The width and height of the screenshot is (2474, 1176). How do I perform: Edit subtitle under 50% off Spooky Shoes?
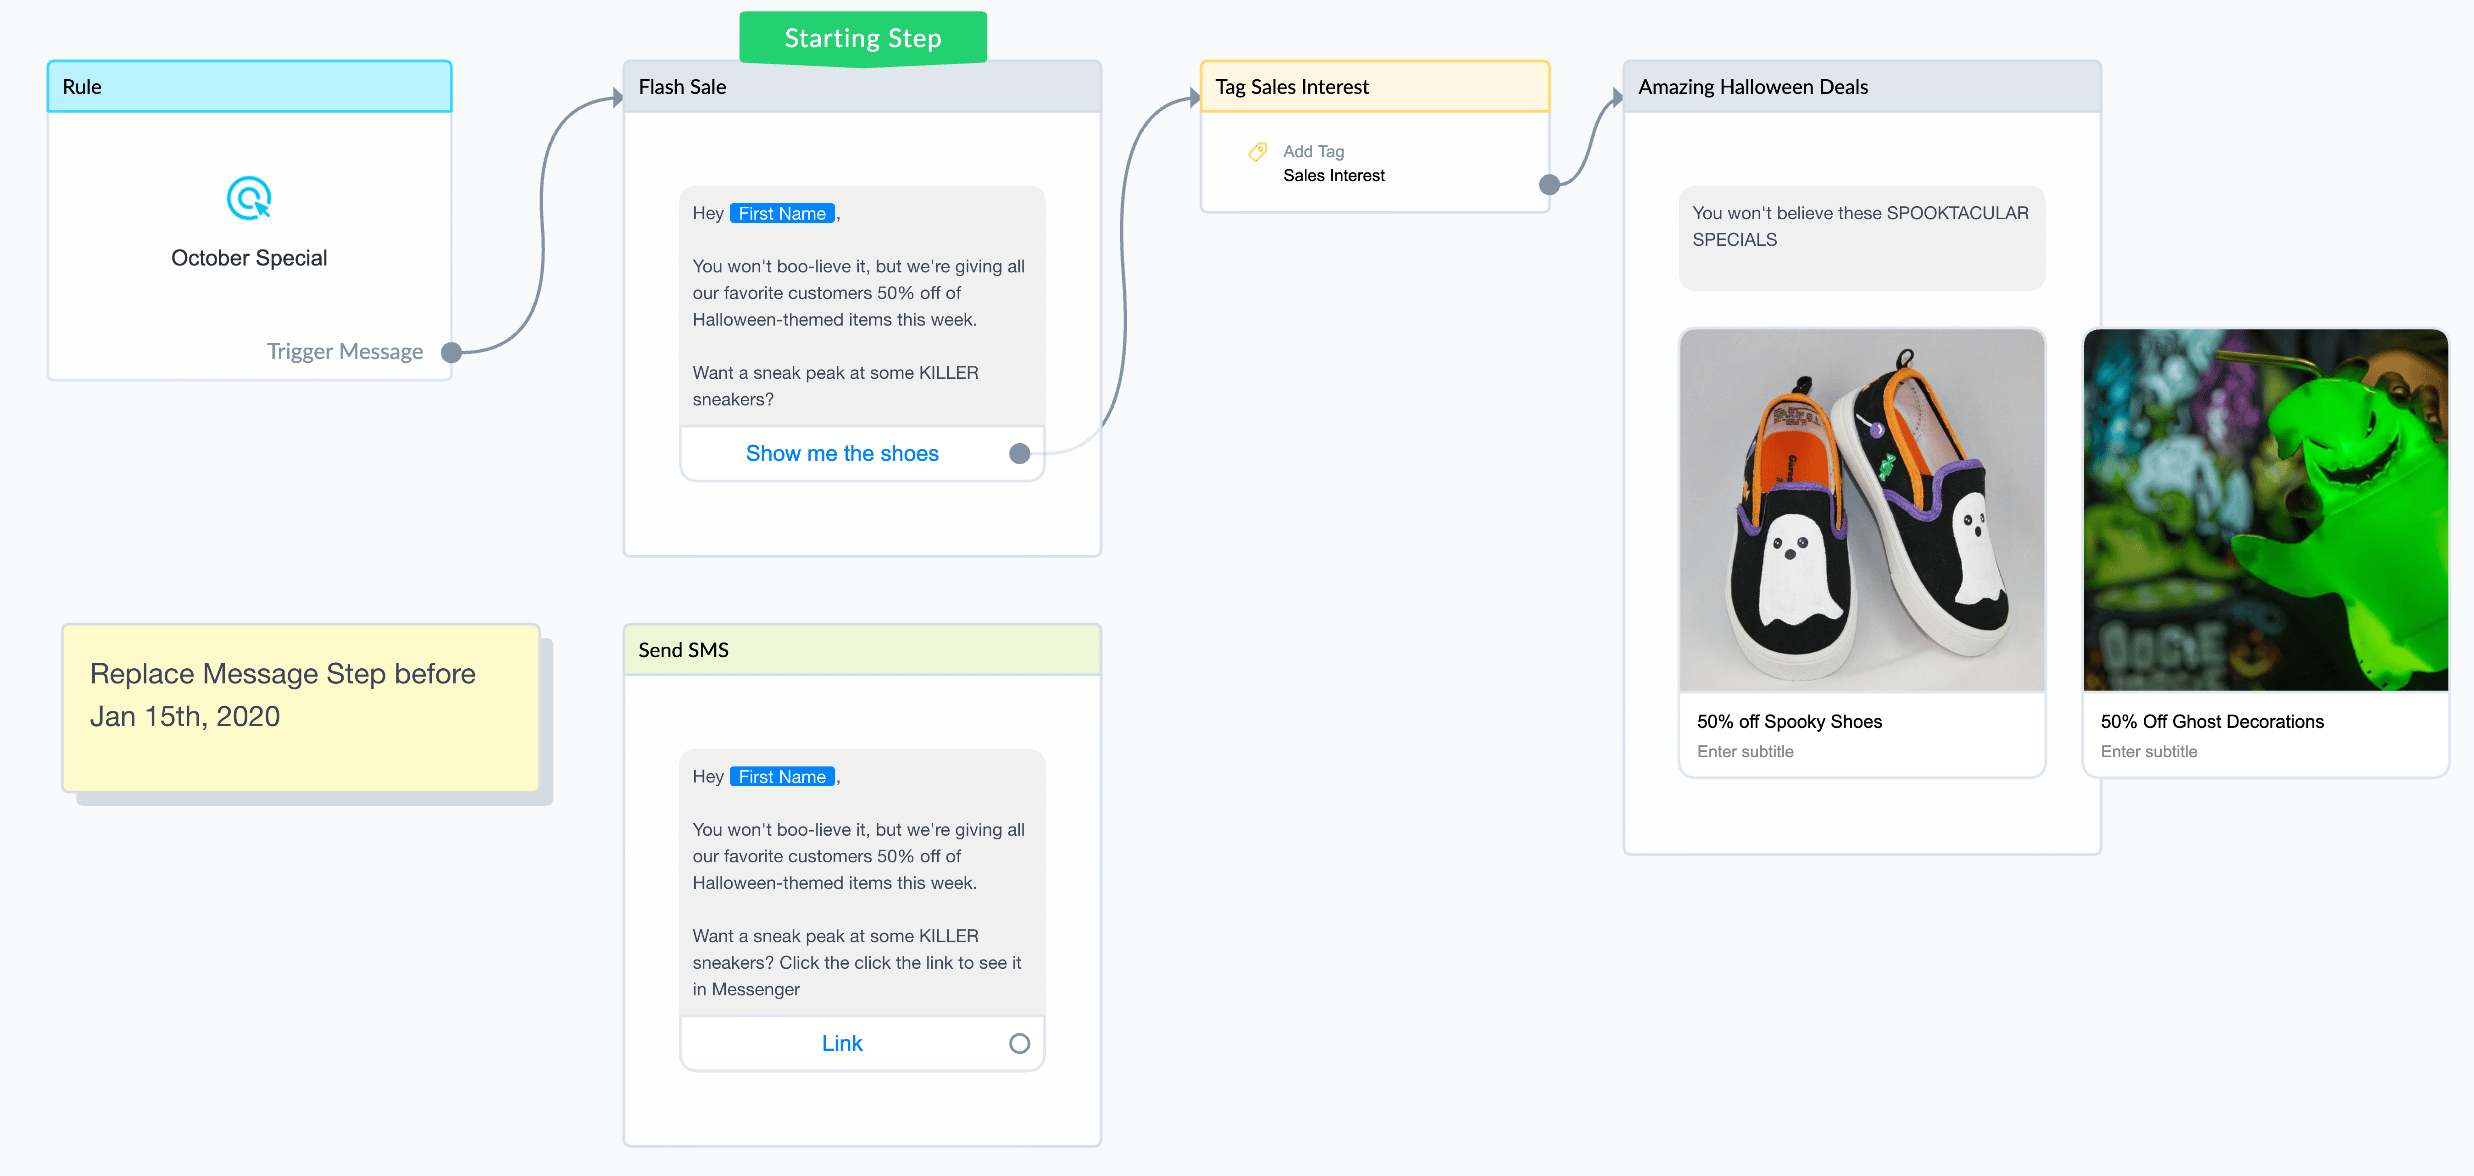1745,752
